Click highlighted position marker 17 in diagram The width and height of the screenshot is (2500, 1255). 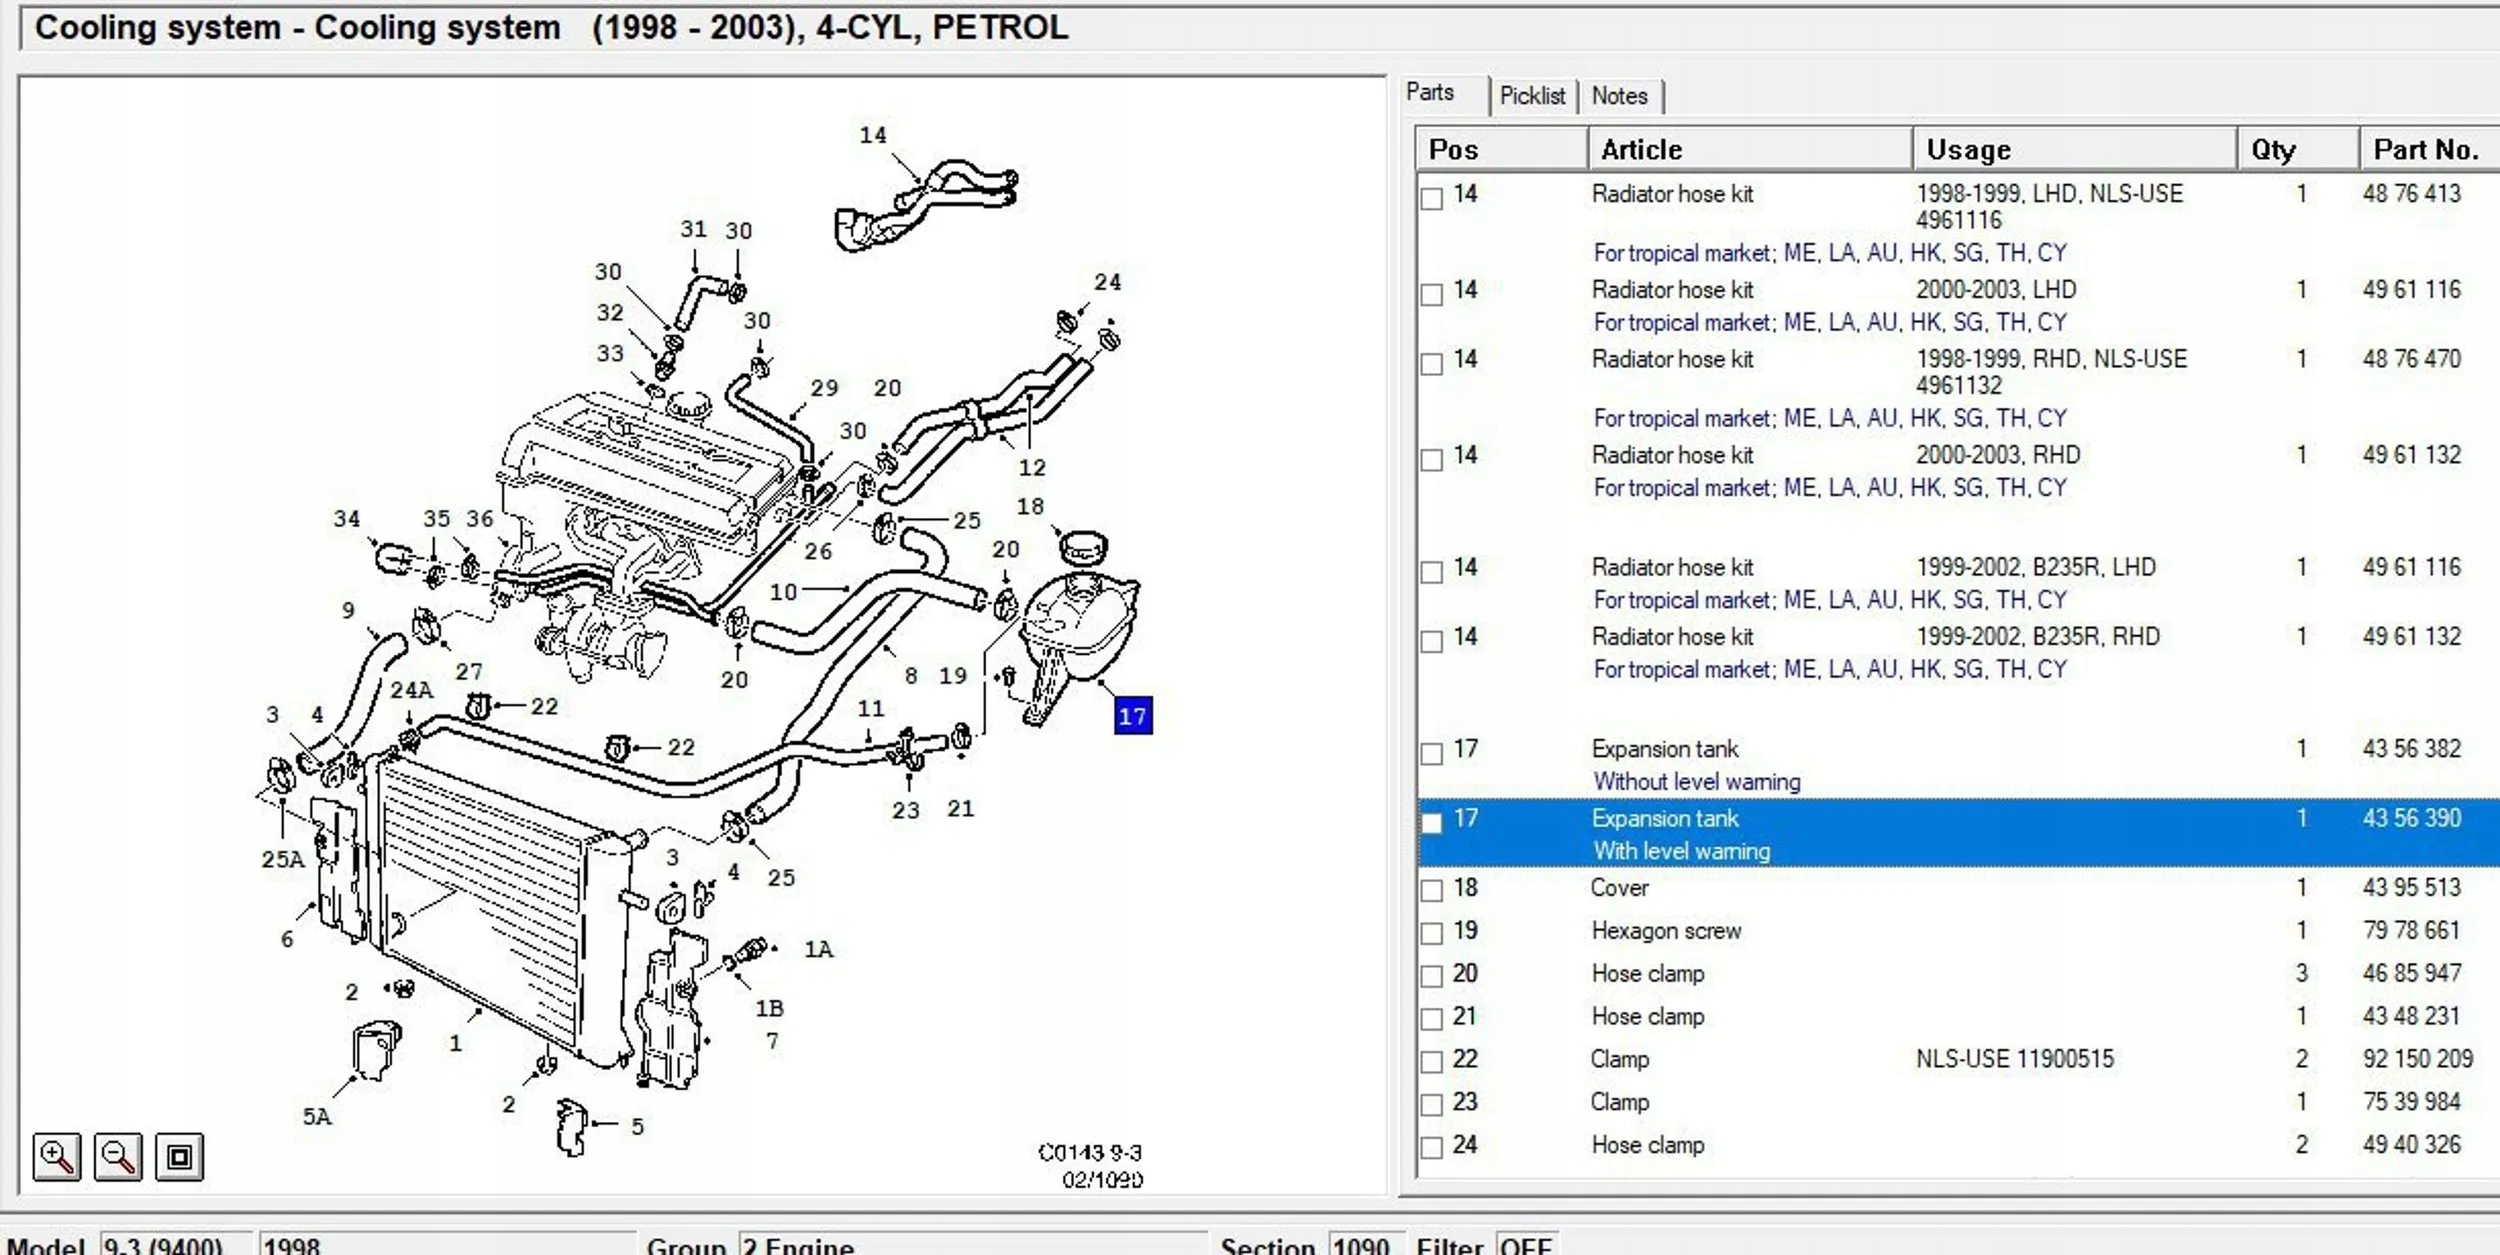point(1132,716)
